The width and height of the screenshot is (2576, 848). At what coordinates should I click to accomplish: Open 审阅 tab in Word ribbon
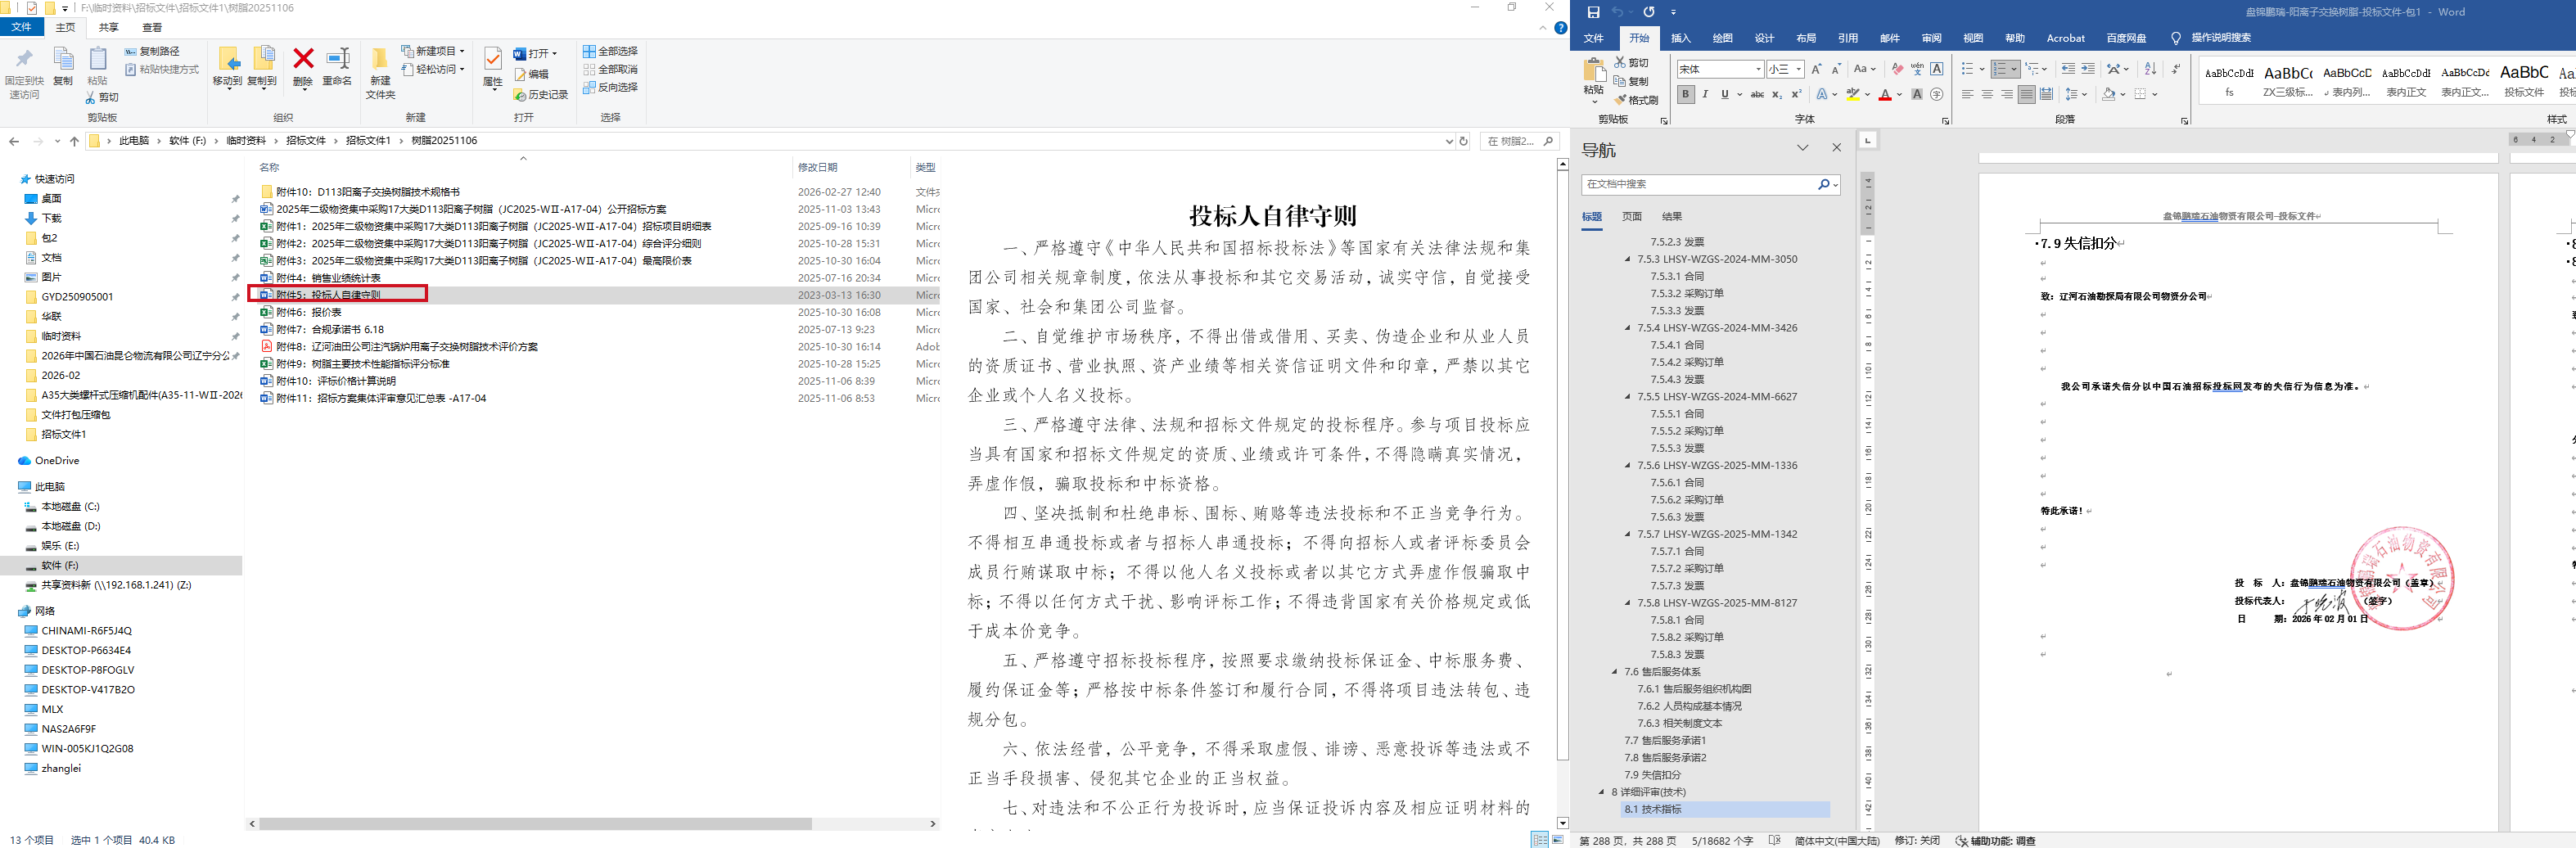click(x=1931, y=38)
